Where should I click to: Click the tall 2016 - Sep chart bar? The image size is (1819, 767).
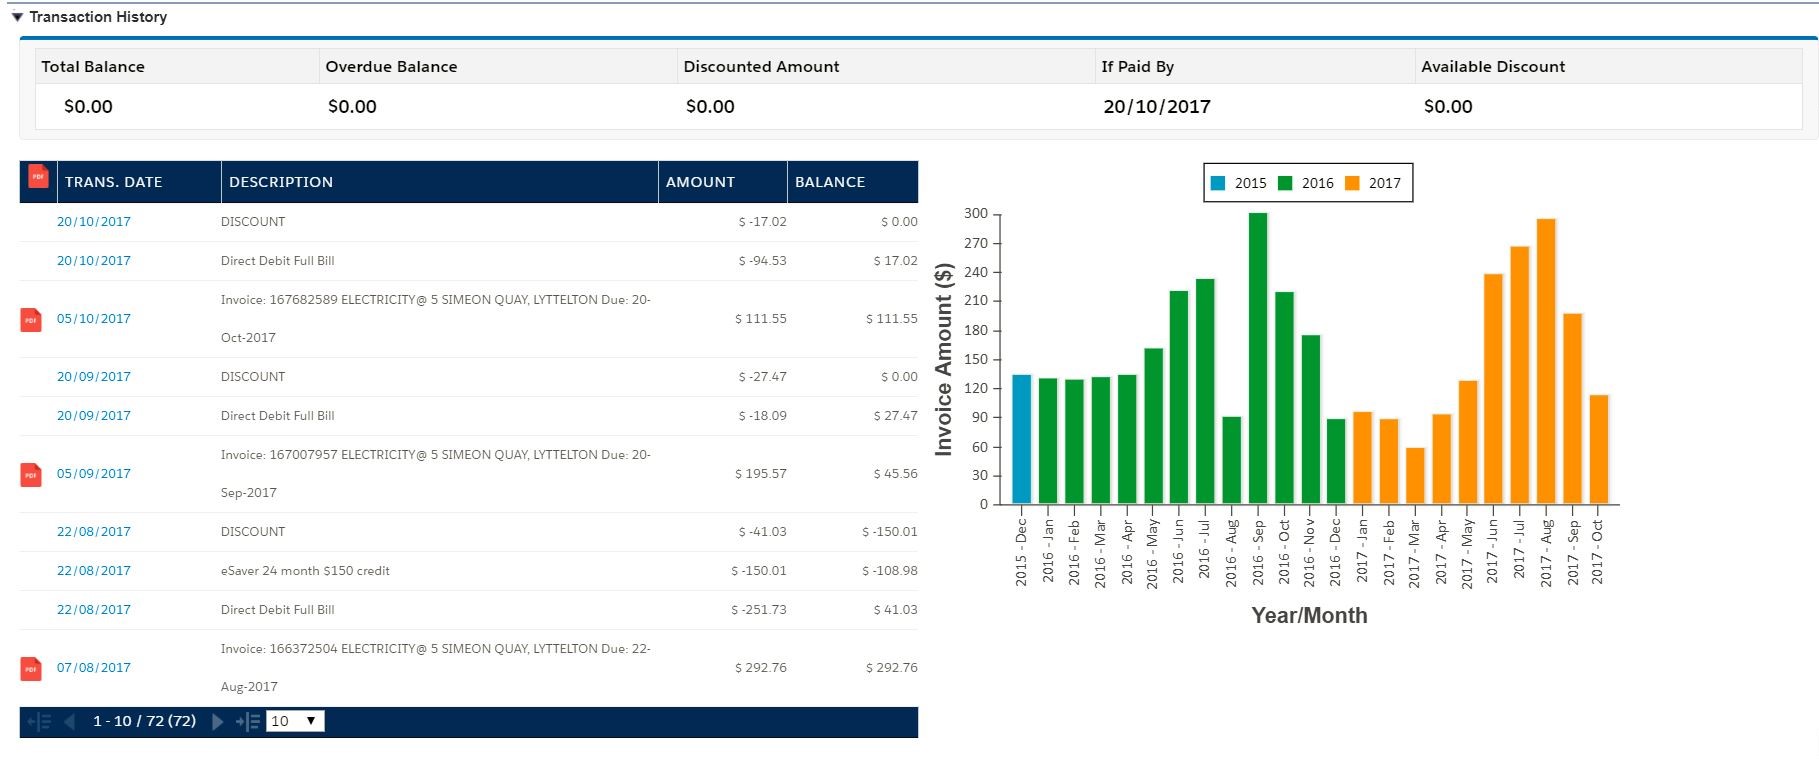(1258, 358)
